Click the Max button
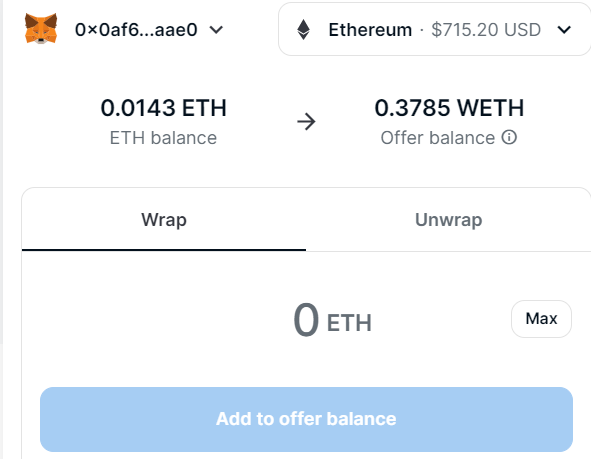The image size is (591, 459). [x=541, y=319]
